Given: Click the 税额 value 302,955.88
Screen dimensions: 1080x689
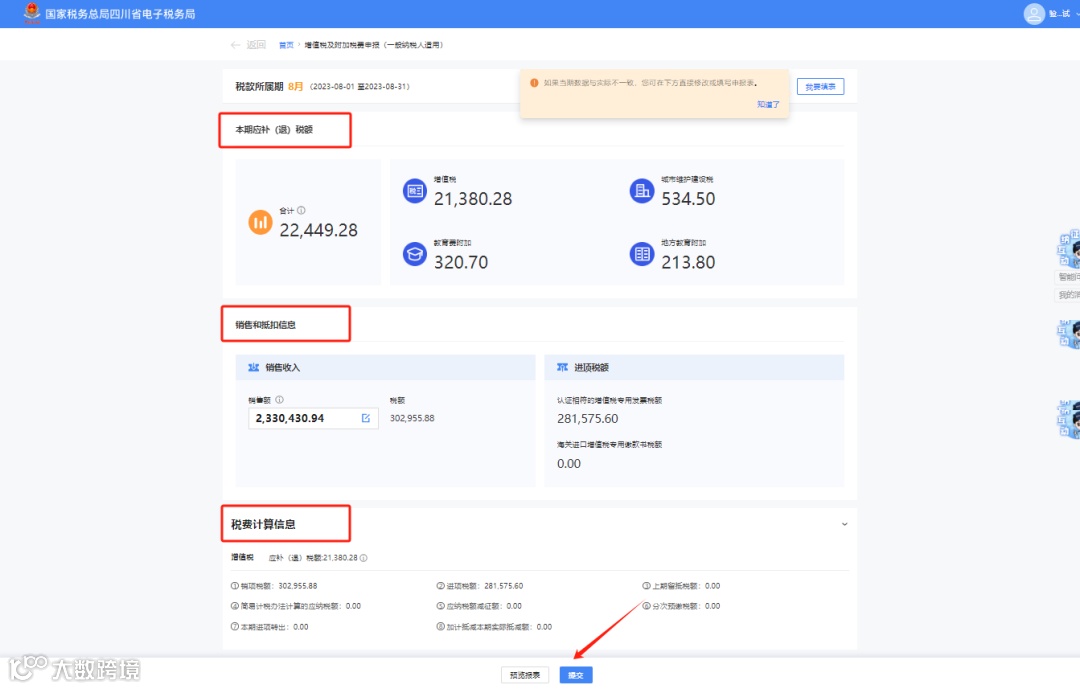Looking at the screenshot, I should (412, 418).
